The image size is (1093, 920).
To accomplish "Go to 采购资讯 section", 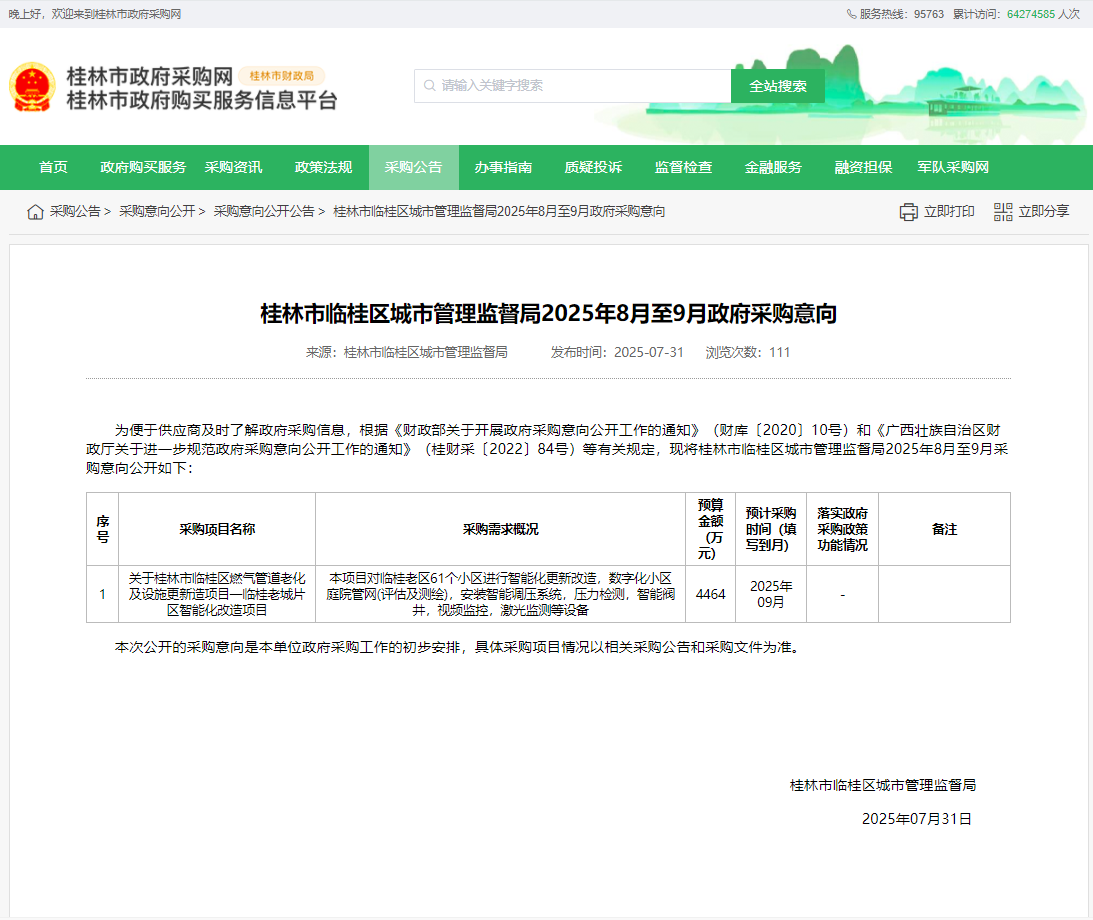I will pos(233,167).
